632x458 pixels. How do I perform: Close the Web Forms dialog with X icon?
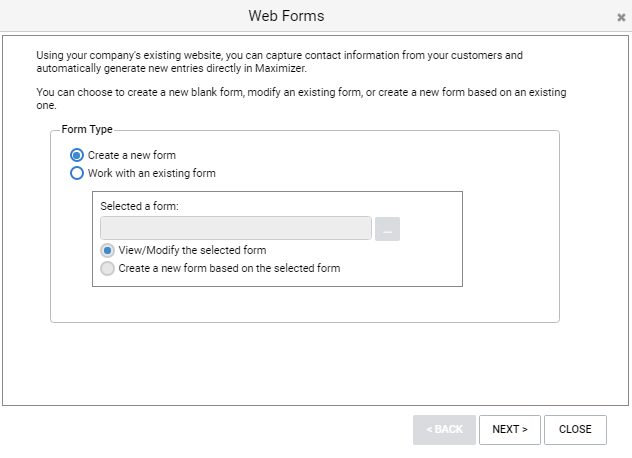point(621,17)
